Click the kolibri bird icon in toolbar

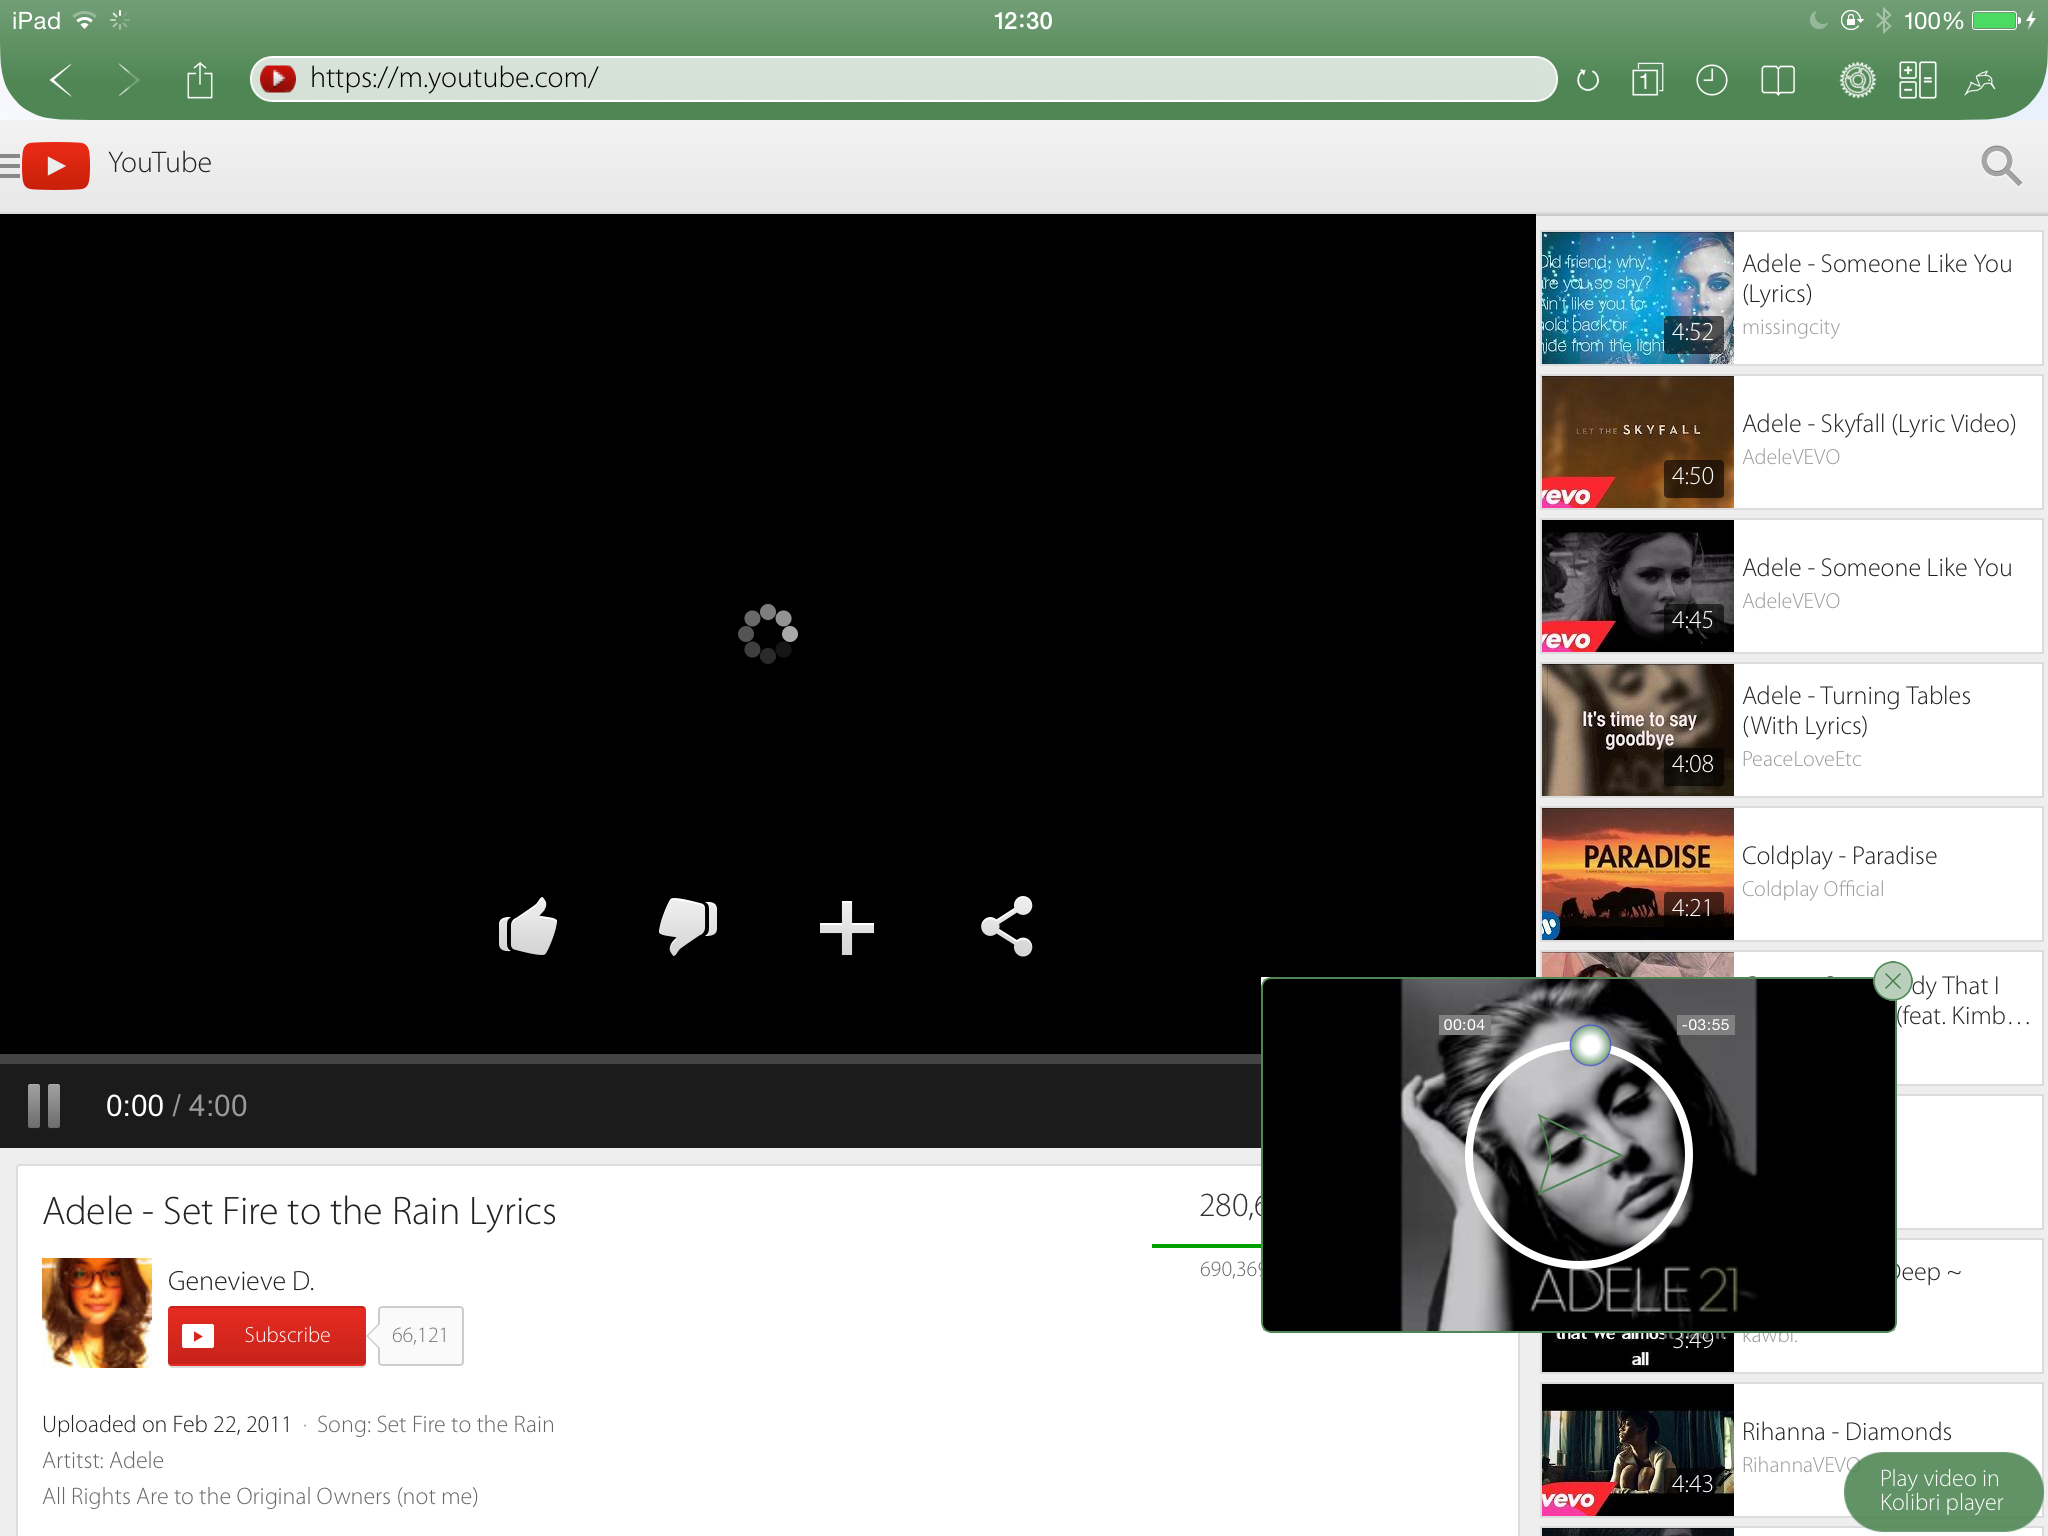click(x=1980, y=81)
